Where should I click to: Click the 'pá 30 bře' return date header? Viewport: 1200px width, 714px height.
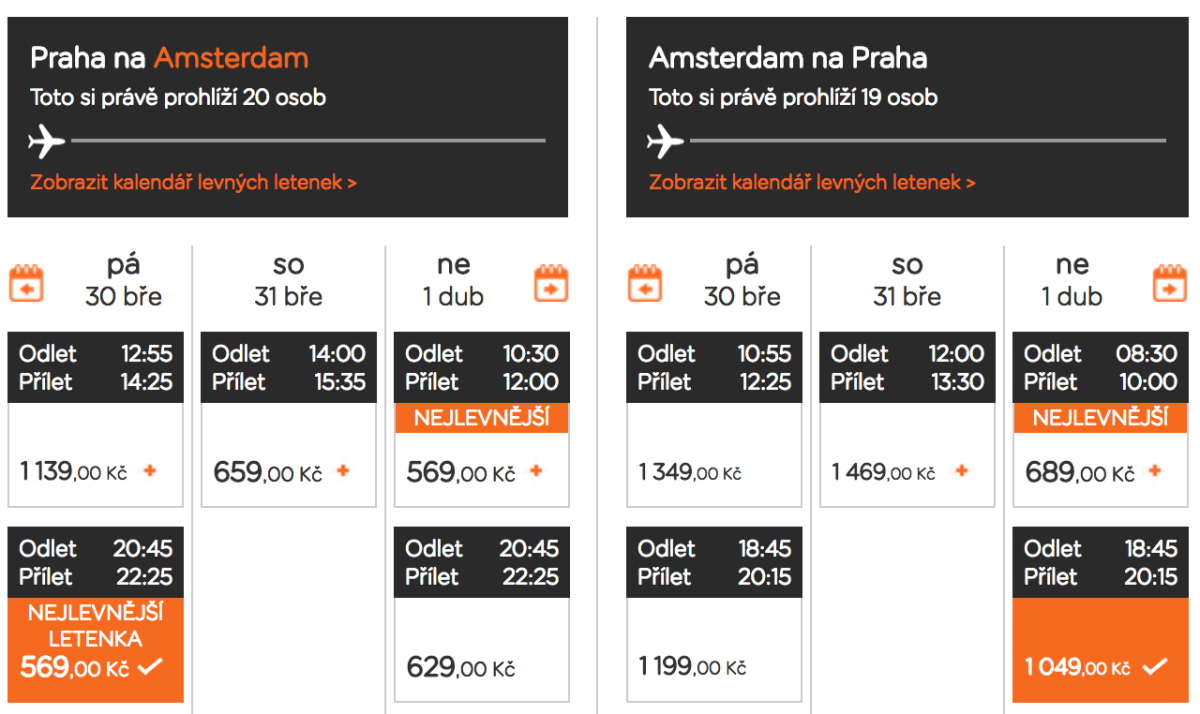click(741, 281)
